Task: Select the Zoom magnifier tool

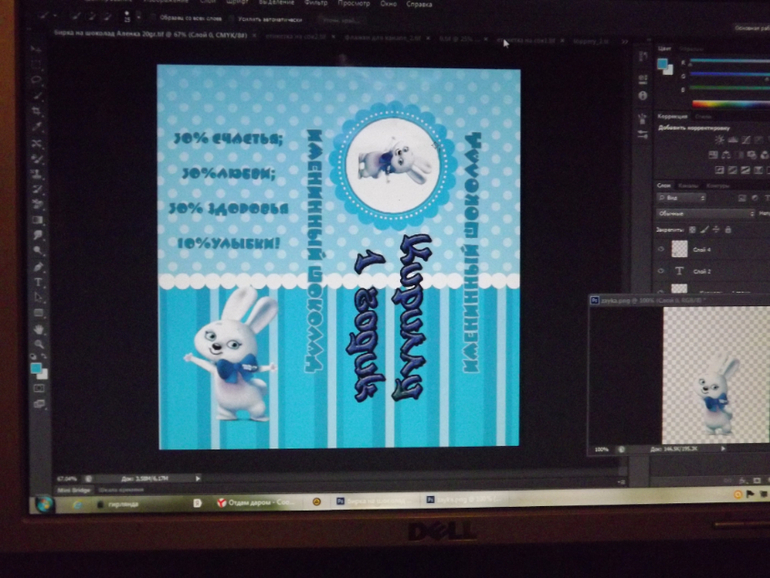Action: pyautogui.click(x=39, y=343)
